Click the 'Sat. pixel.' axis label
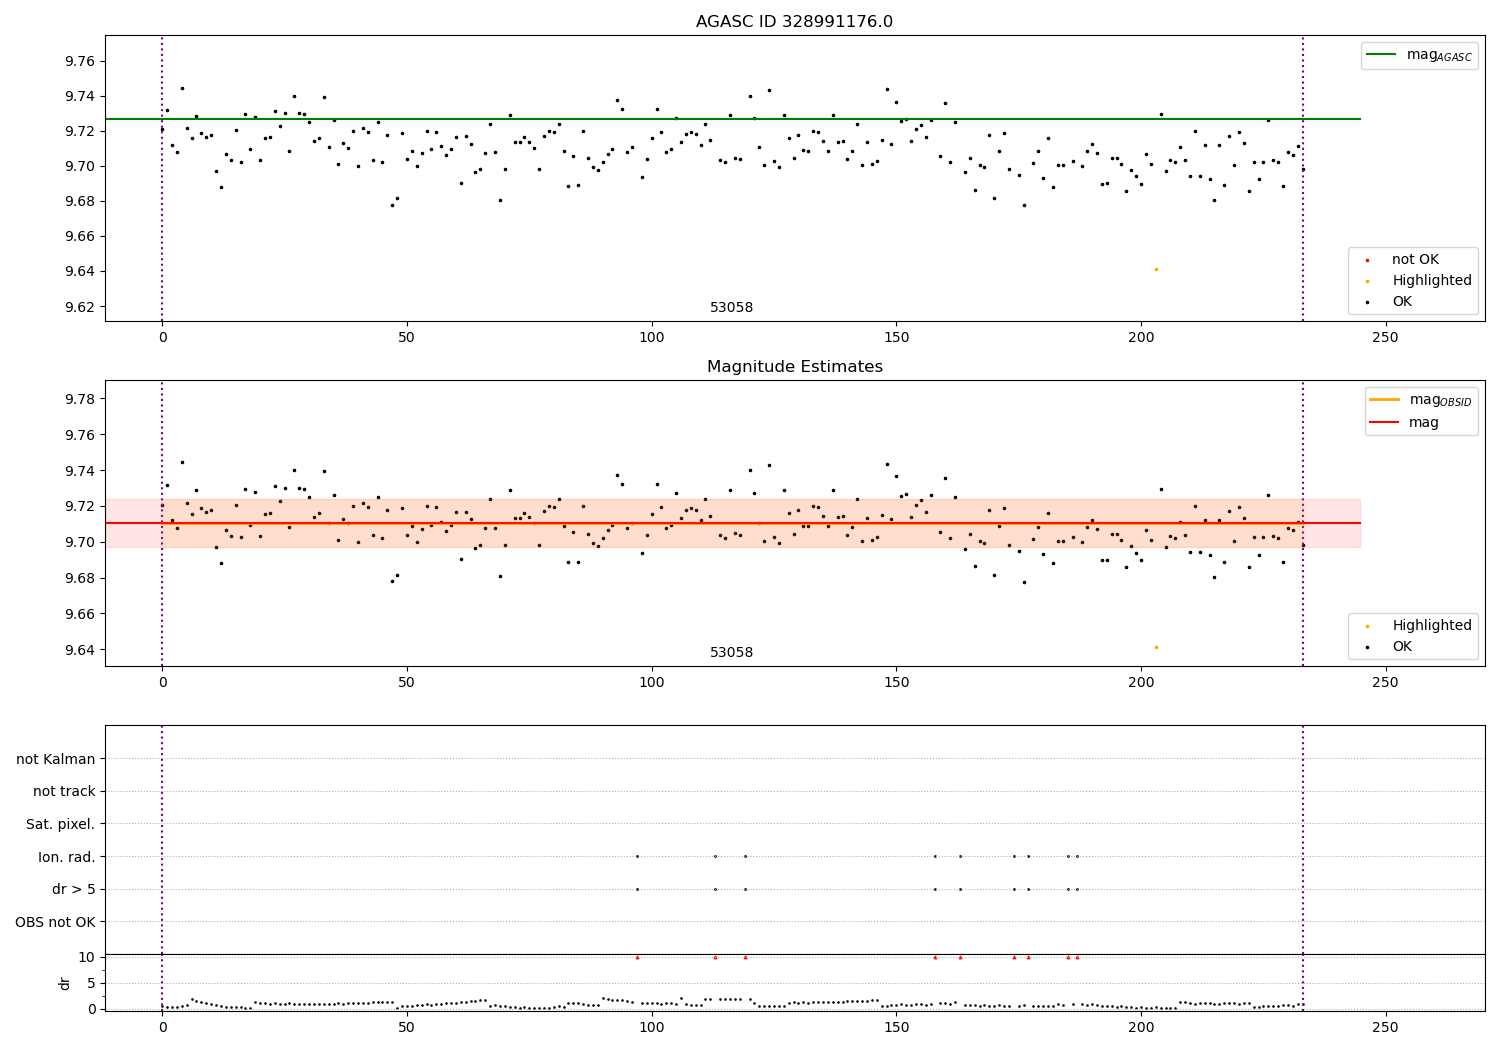 click(61, 824)
